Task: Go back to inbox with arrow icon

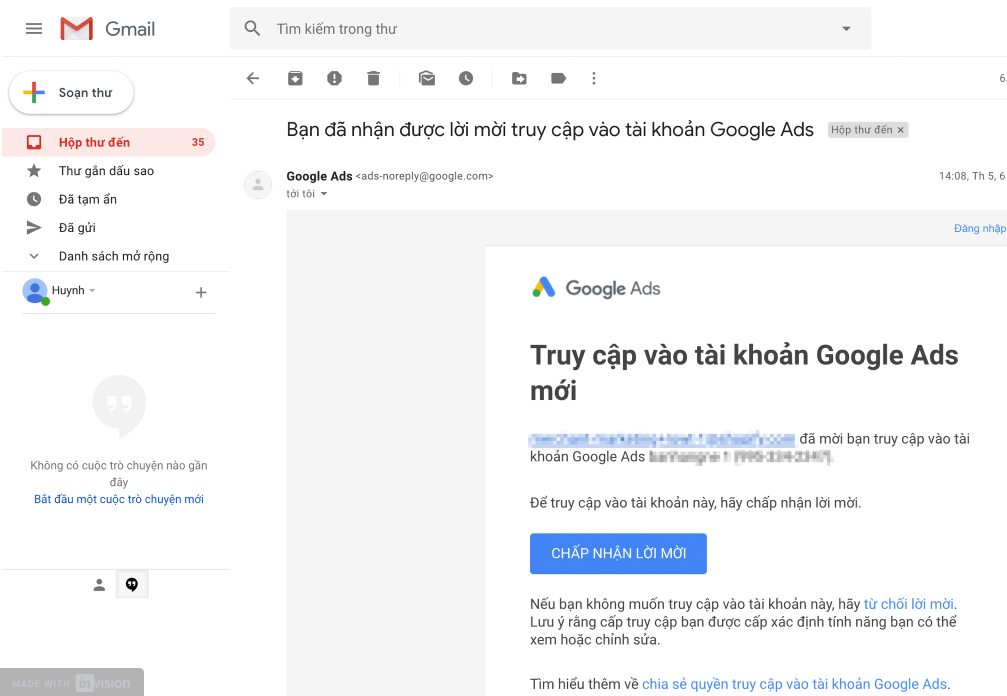Action: (x=253, y=78)
